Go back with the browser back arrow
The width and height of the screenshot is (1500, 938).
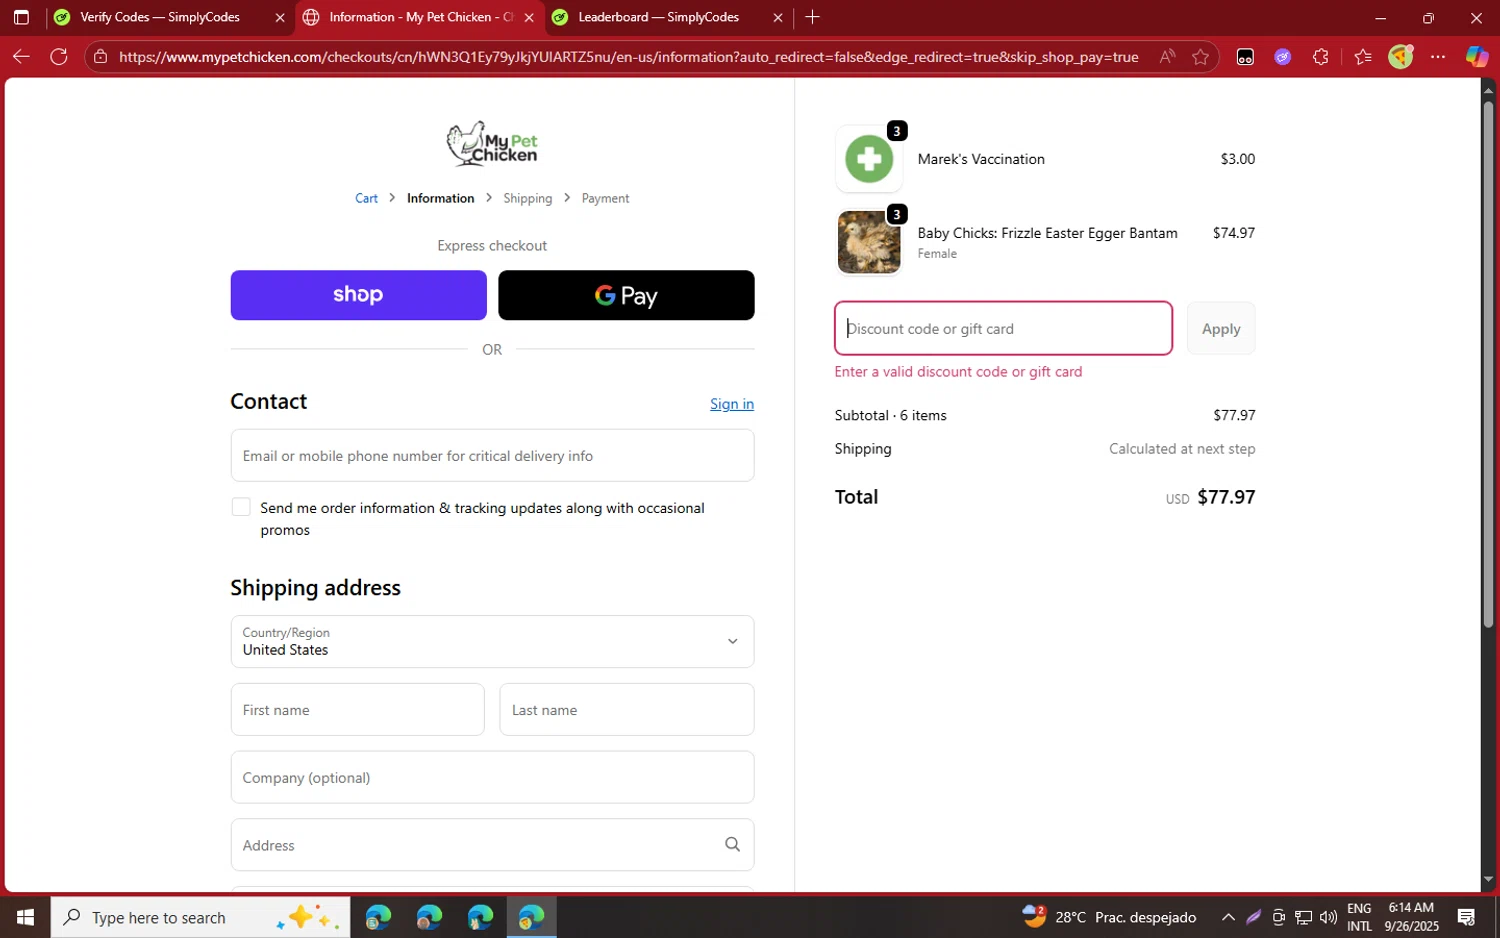click(21, 57)
